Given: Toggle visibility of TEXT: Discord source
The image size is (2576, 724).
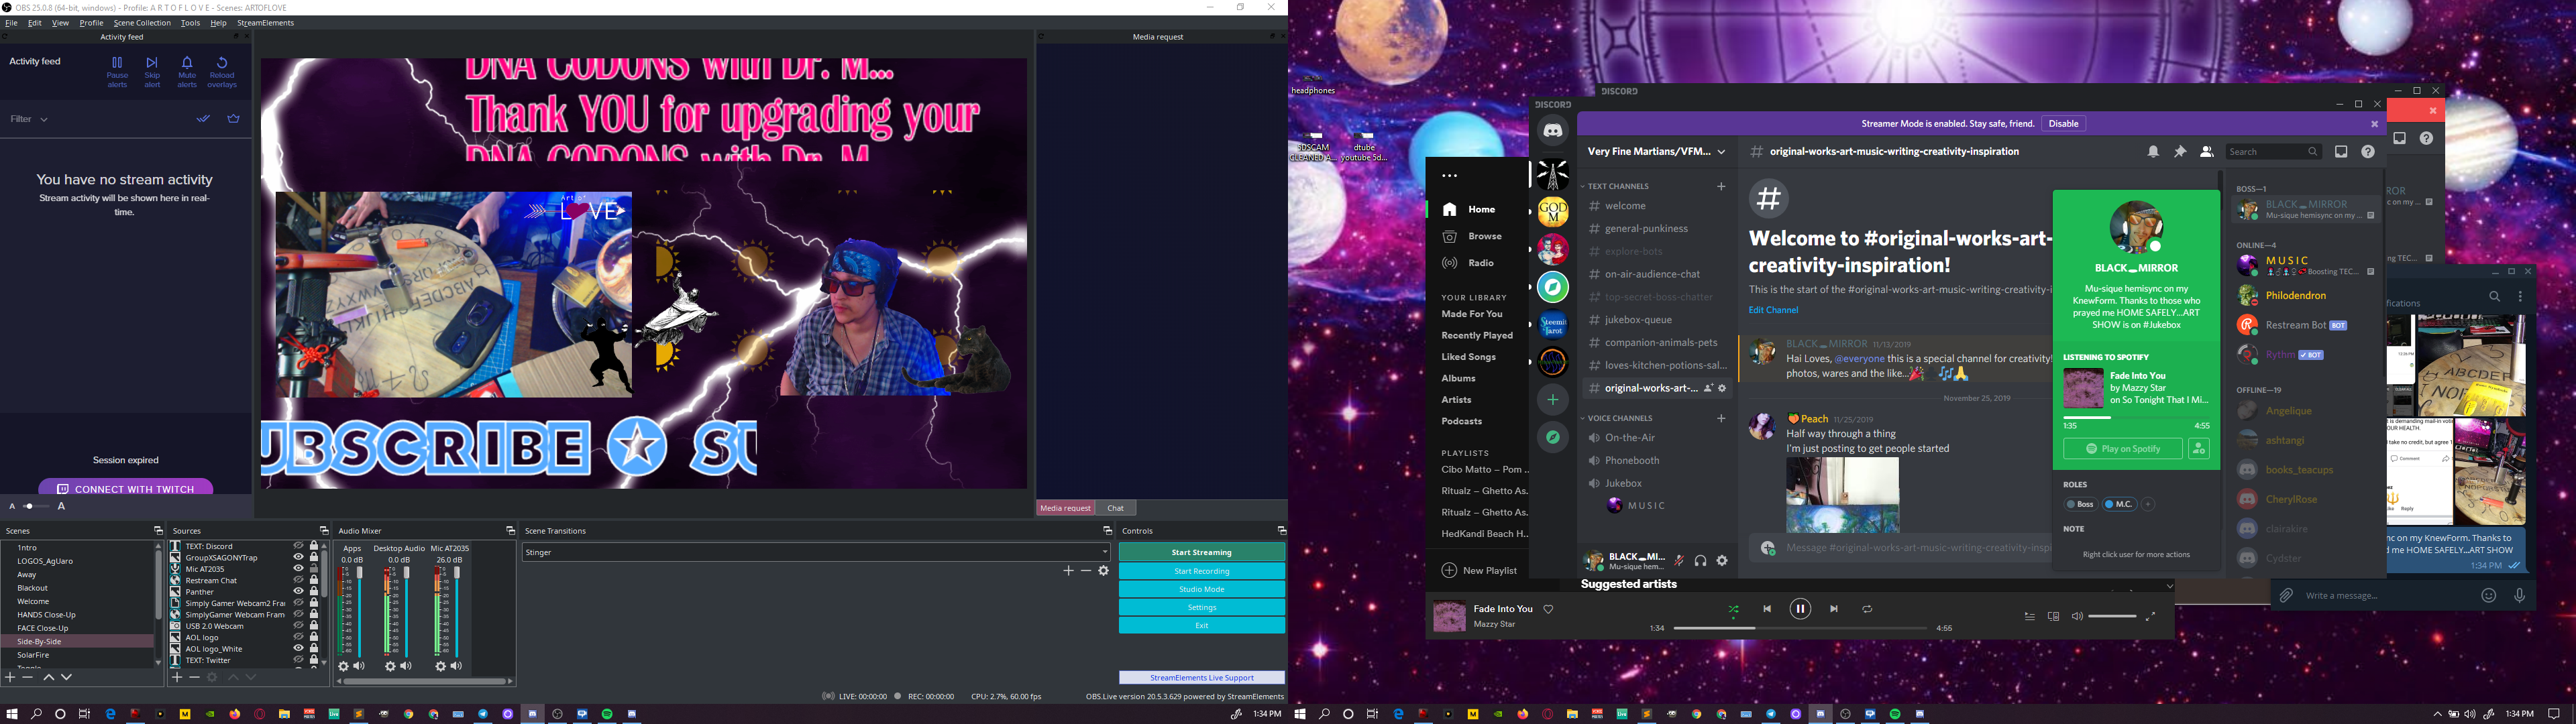Looking at the screenshot, I should point(298,546).
